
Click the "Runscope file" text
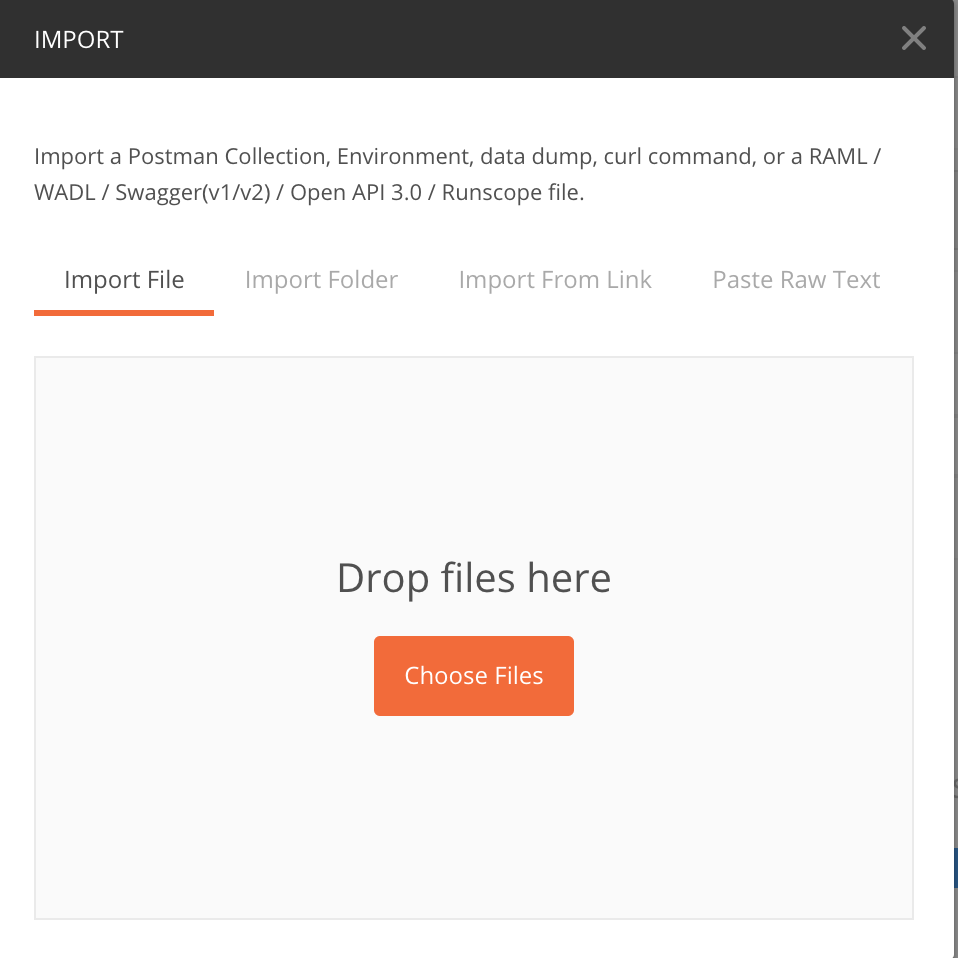511,193
